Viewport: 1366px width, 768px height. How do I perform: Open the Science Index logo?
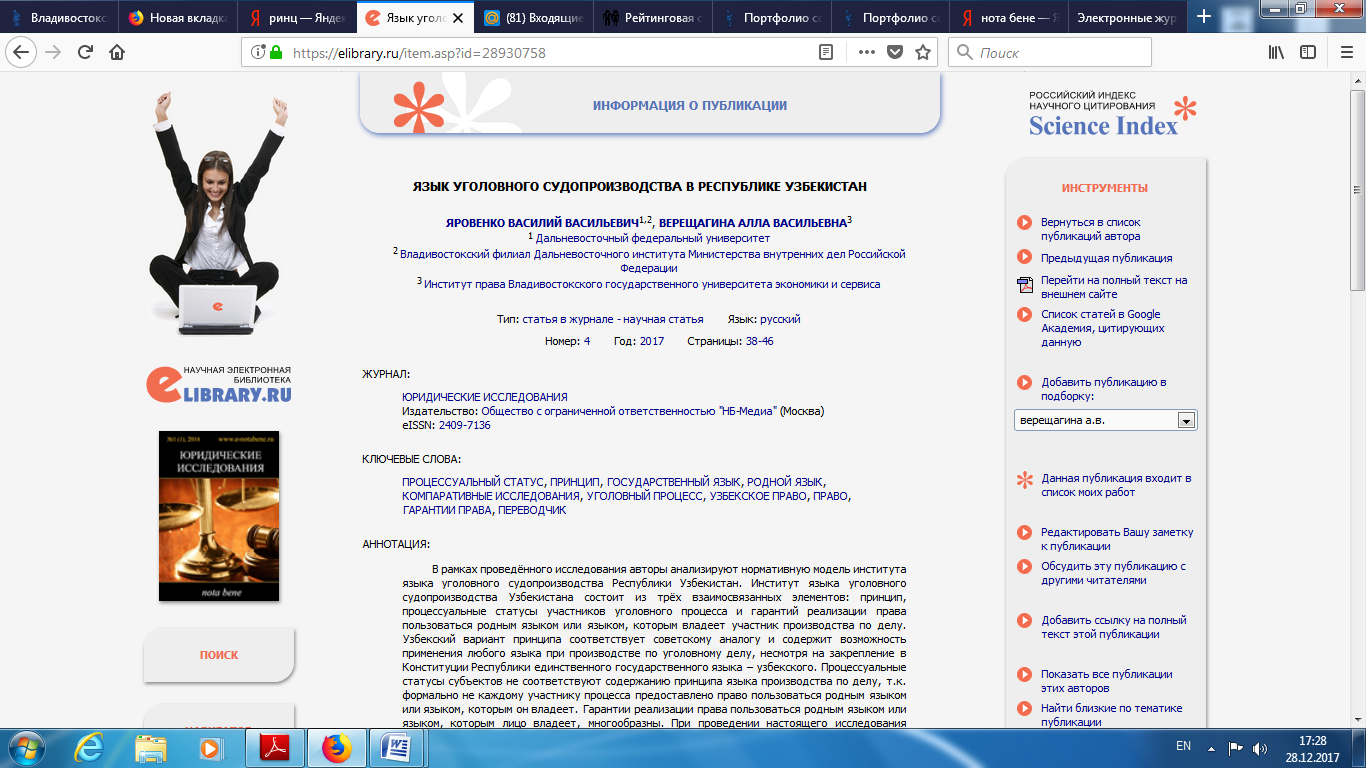click(x=1113, y=115)
